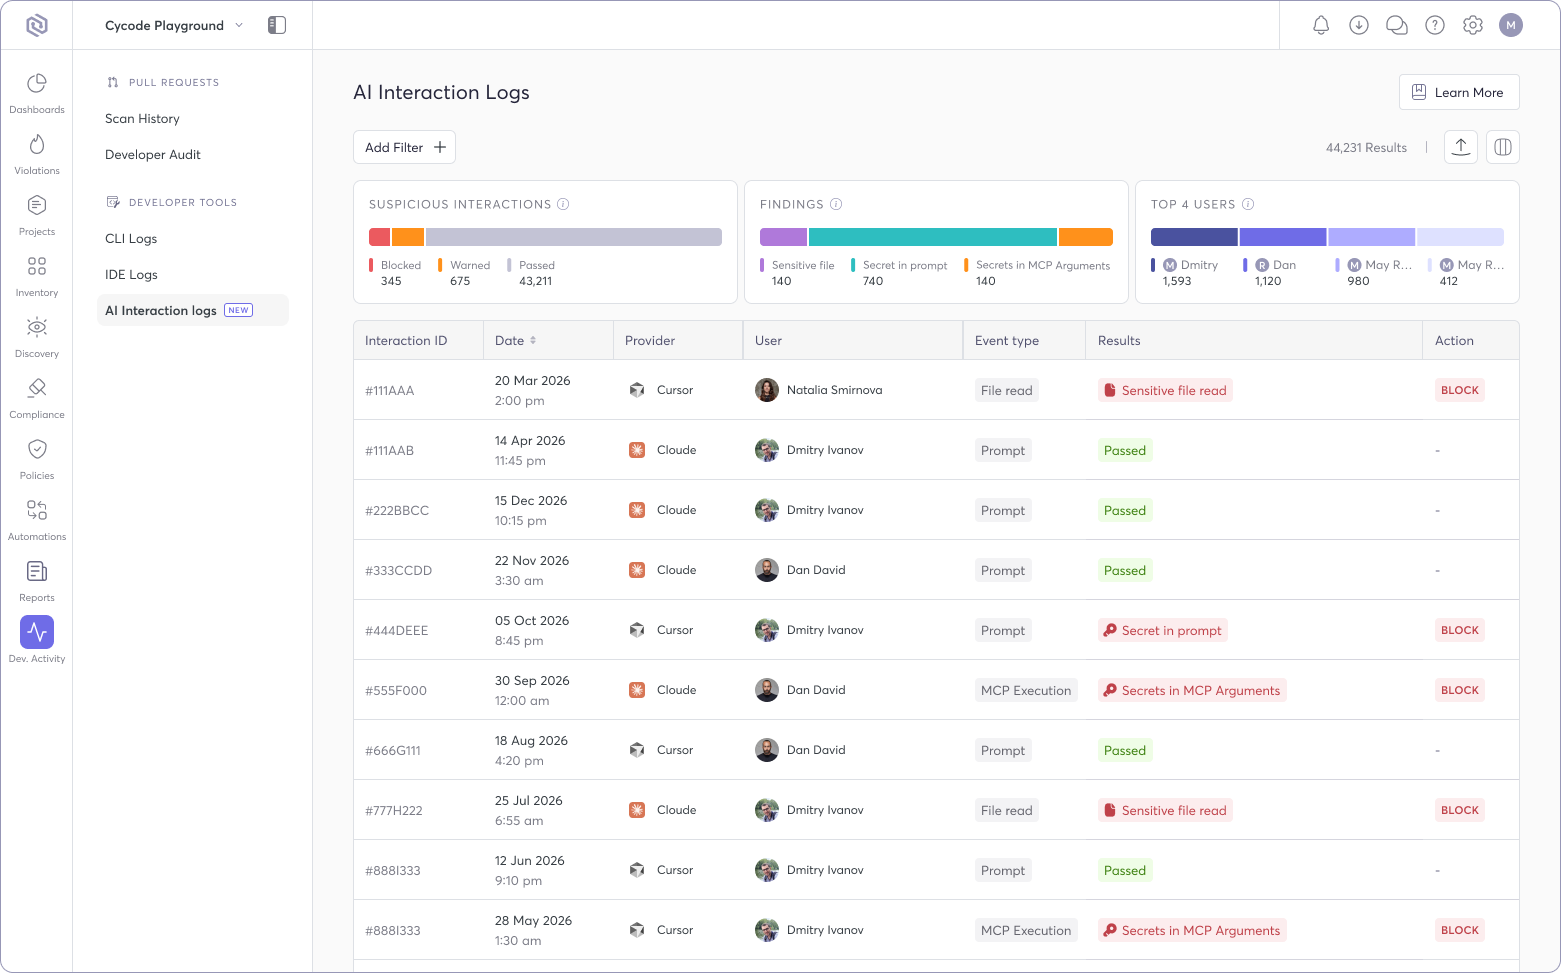1561x973 pixels.
Task: Open the column visibility settings icon
Action: (1502, 146)
